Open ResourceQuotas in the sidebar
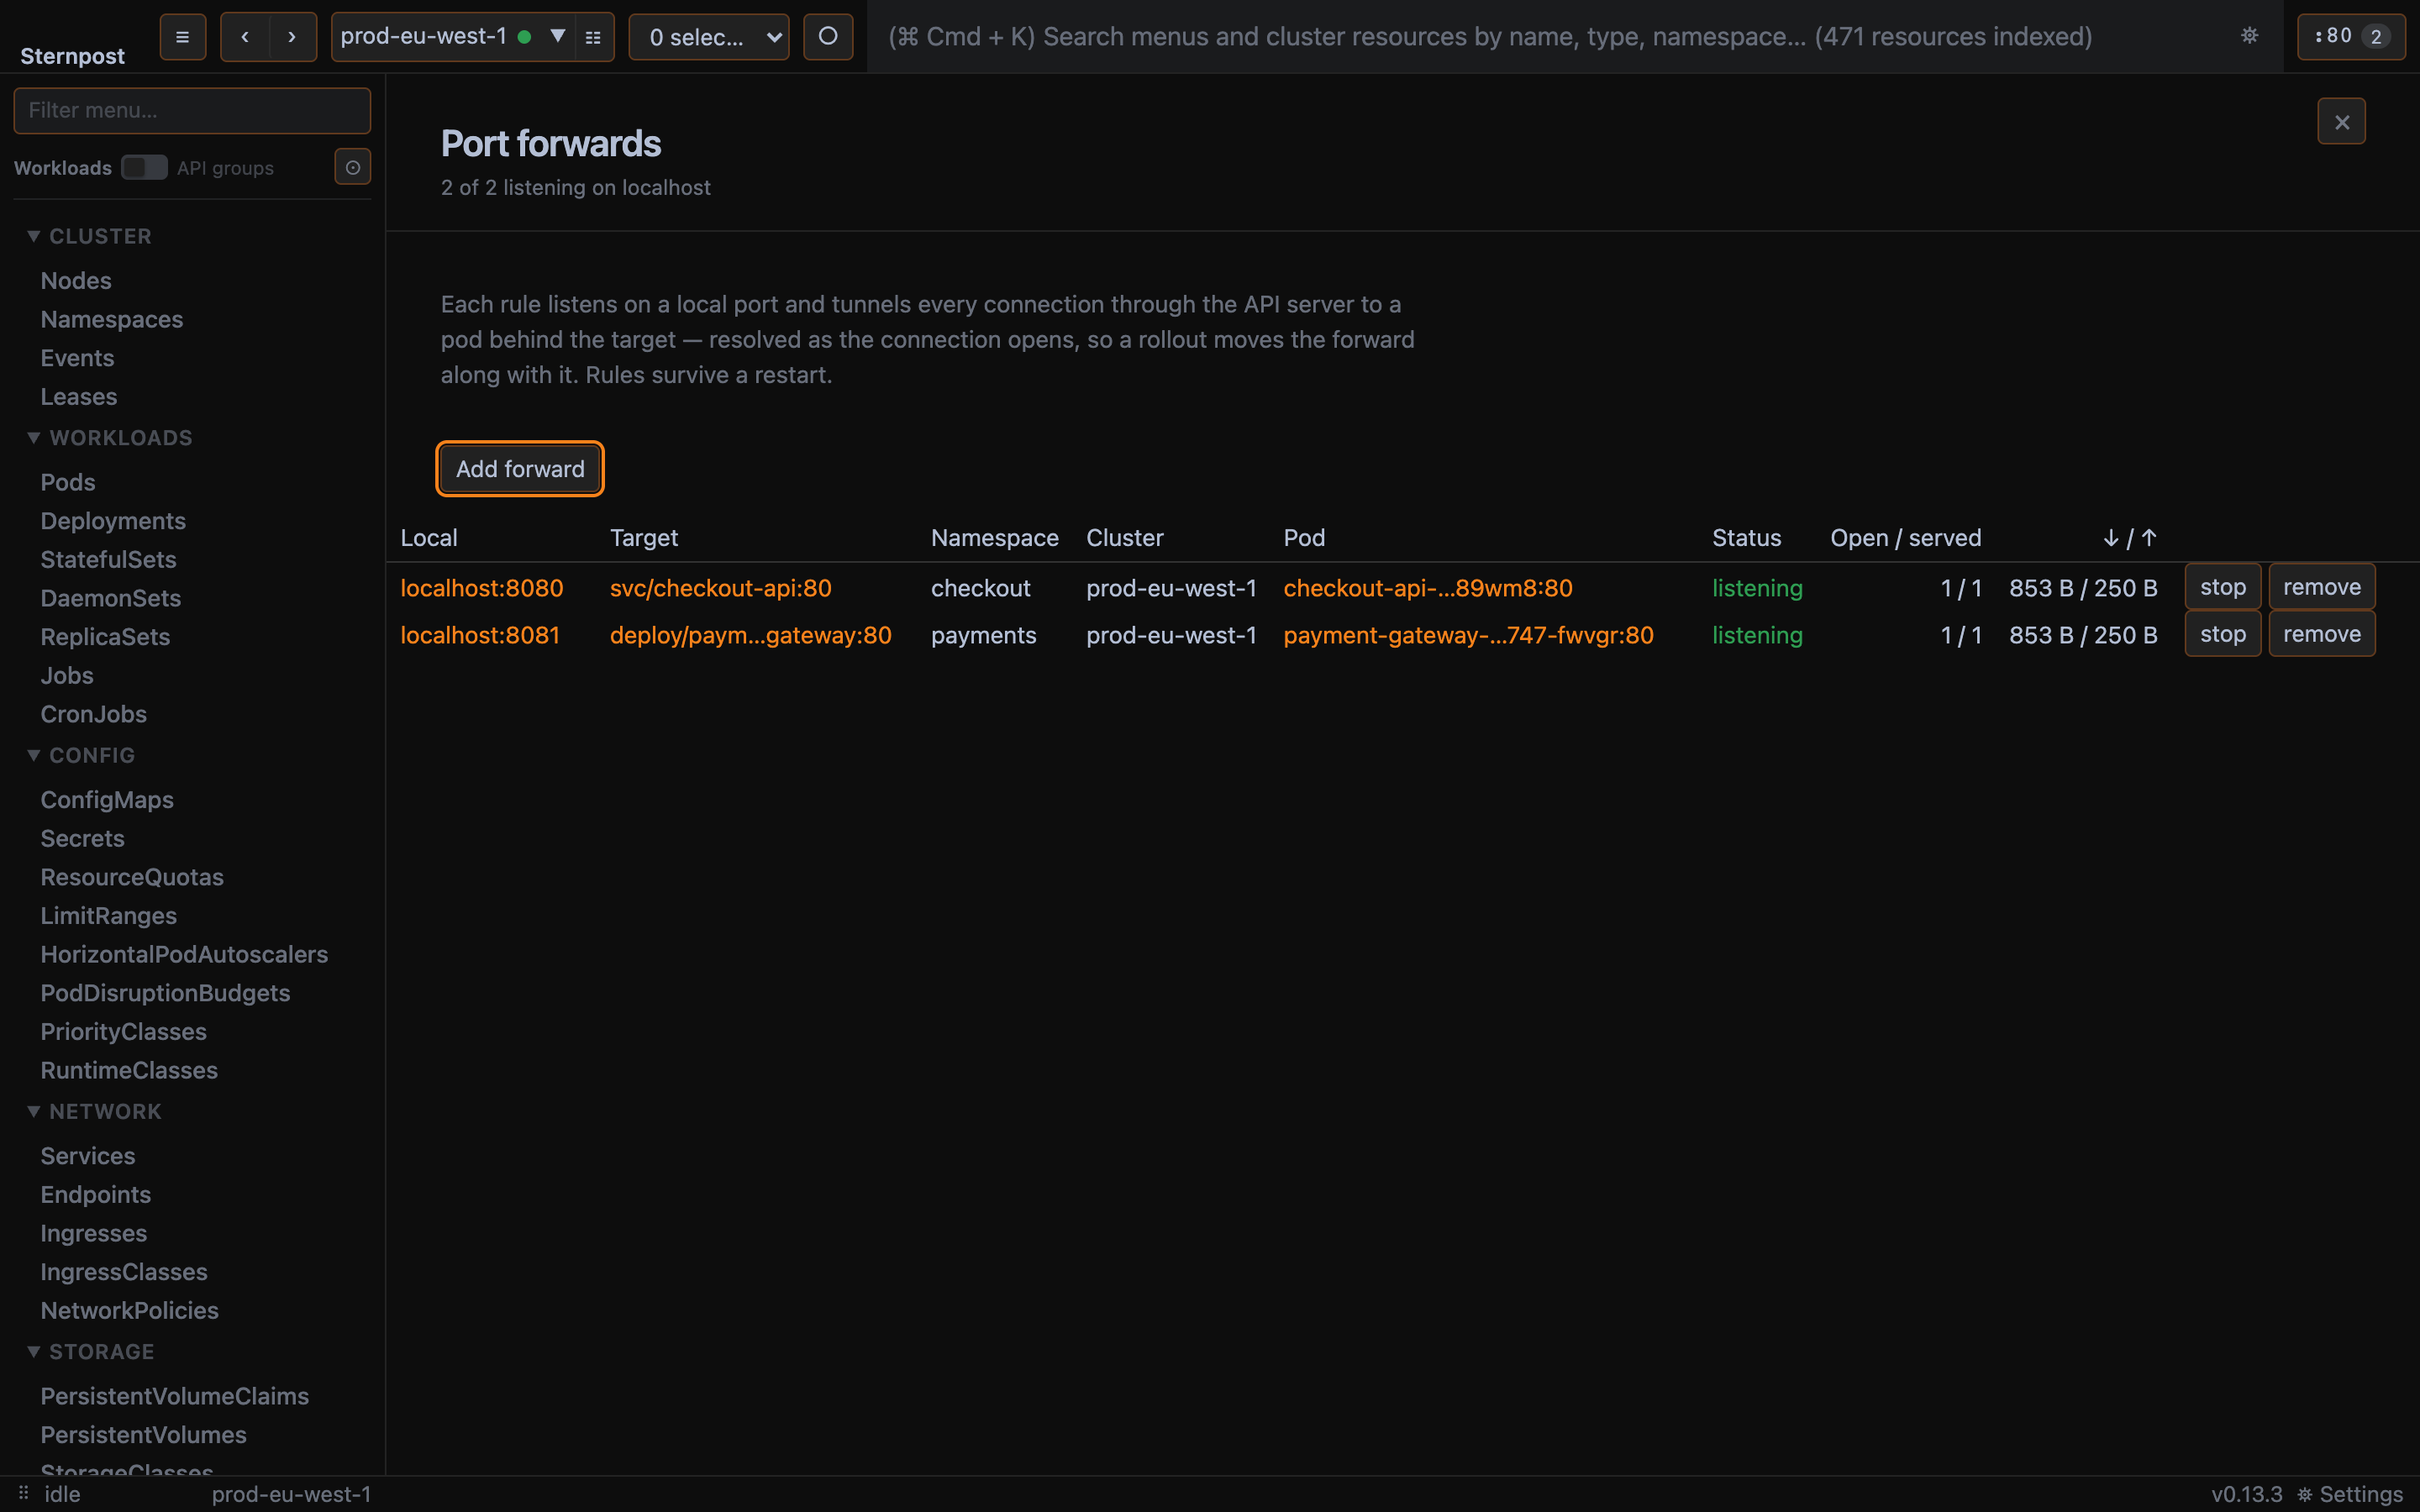The height and width of the screenshot is (1512, 2420). (132, 877)
